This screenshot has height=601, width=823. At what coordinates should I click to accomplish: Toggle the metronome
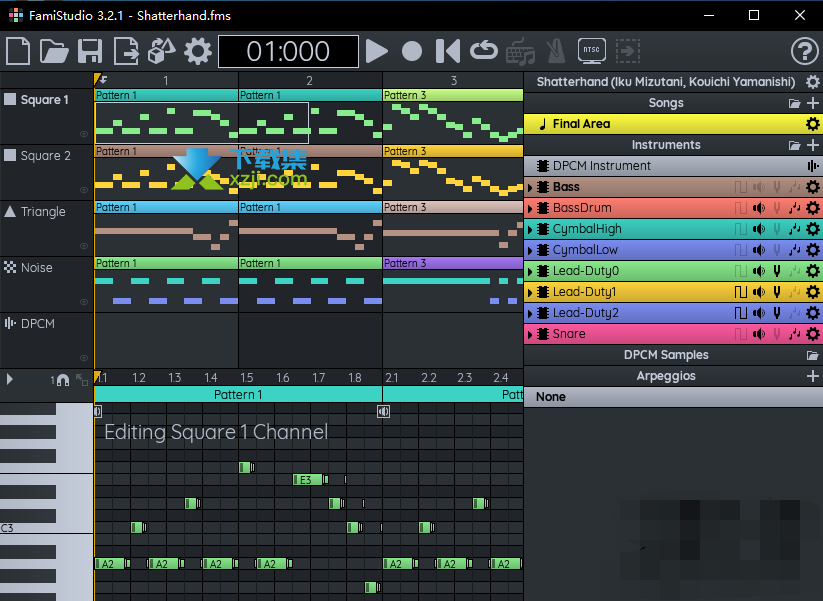tap(556, 51)
